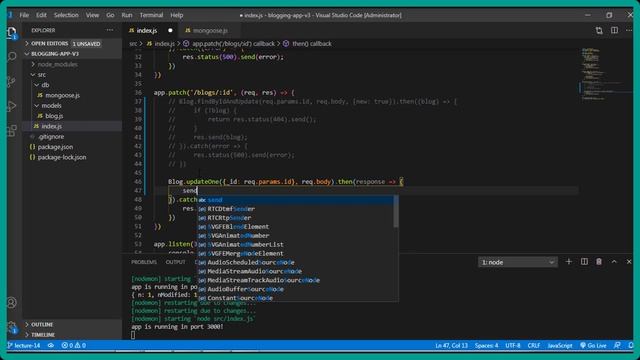Switch to the mongoose.js editor tab
Image resolution: width=640 pixels, height=360 pixels.
(210, 31)
